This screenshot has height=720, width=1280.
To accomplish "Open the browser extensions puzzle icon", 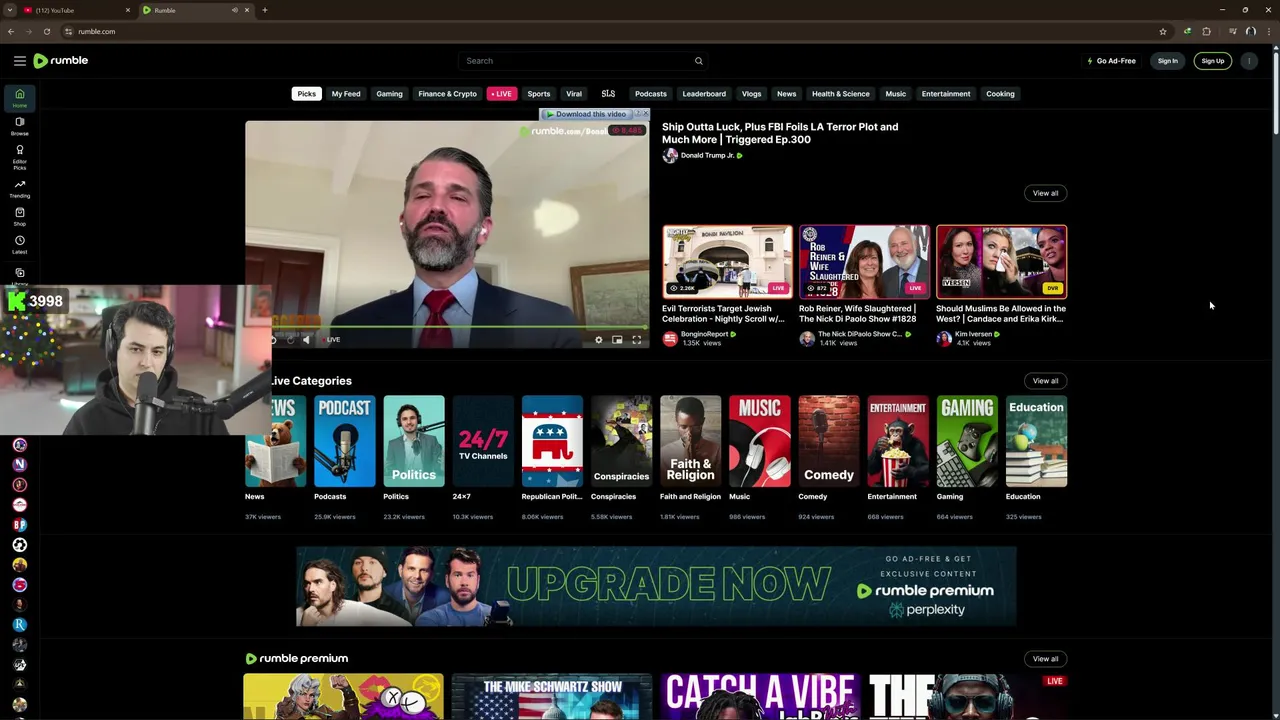I will [x=1206, y=31].
